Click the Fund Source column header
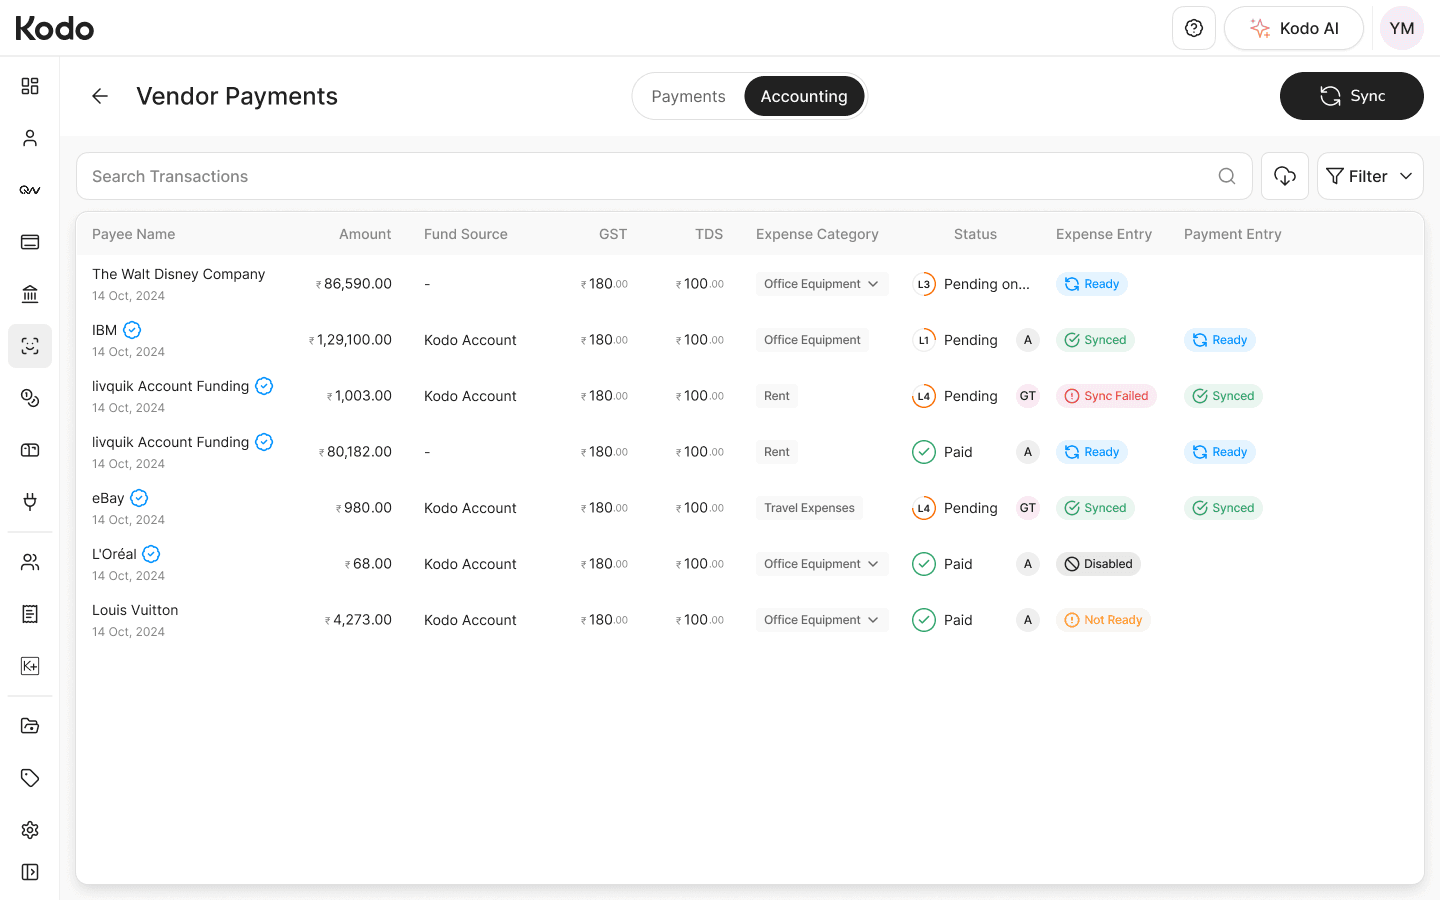Image resolution: width=1440 pixels, height=900 pixels. [x=466, y=234]
